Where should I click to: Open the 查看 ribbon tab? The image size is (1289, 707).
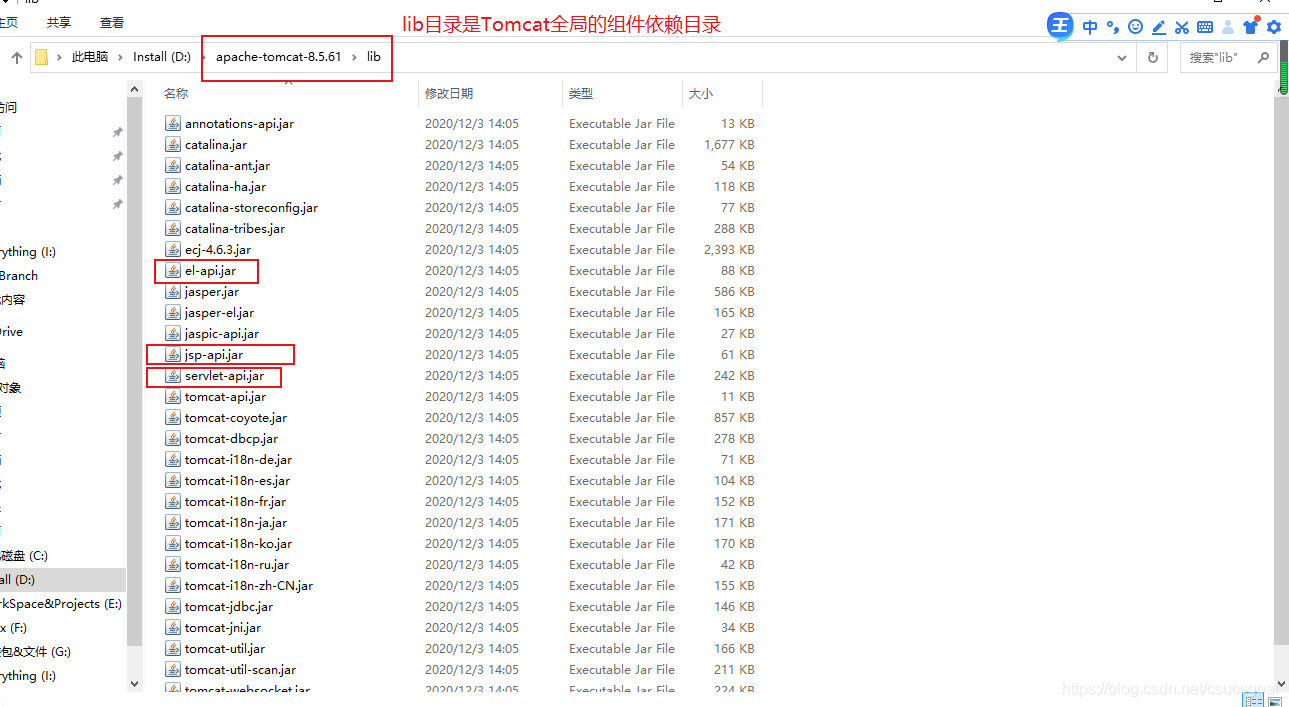[112, 23]
